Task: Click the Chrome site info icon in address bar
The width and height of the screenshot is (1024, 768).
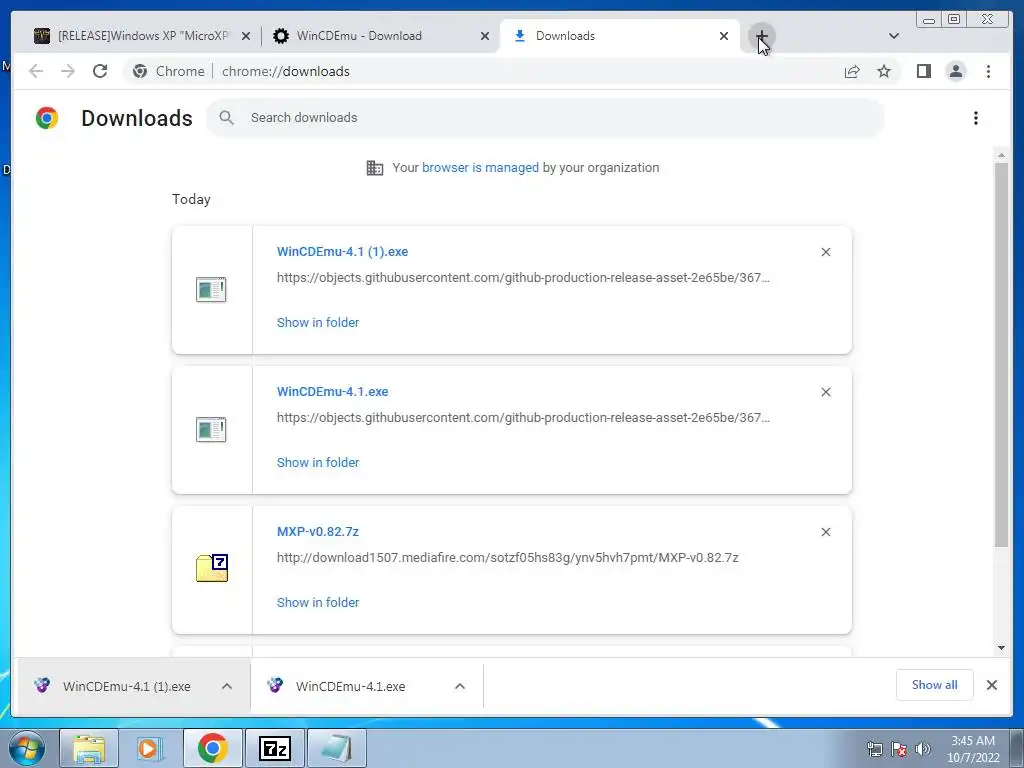Action: click(x=140, y=71)
